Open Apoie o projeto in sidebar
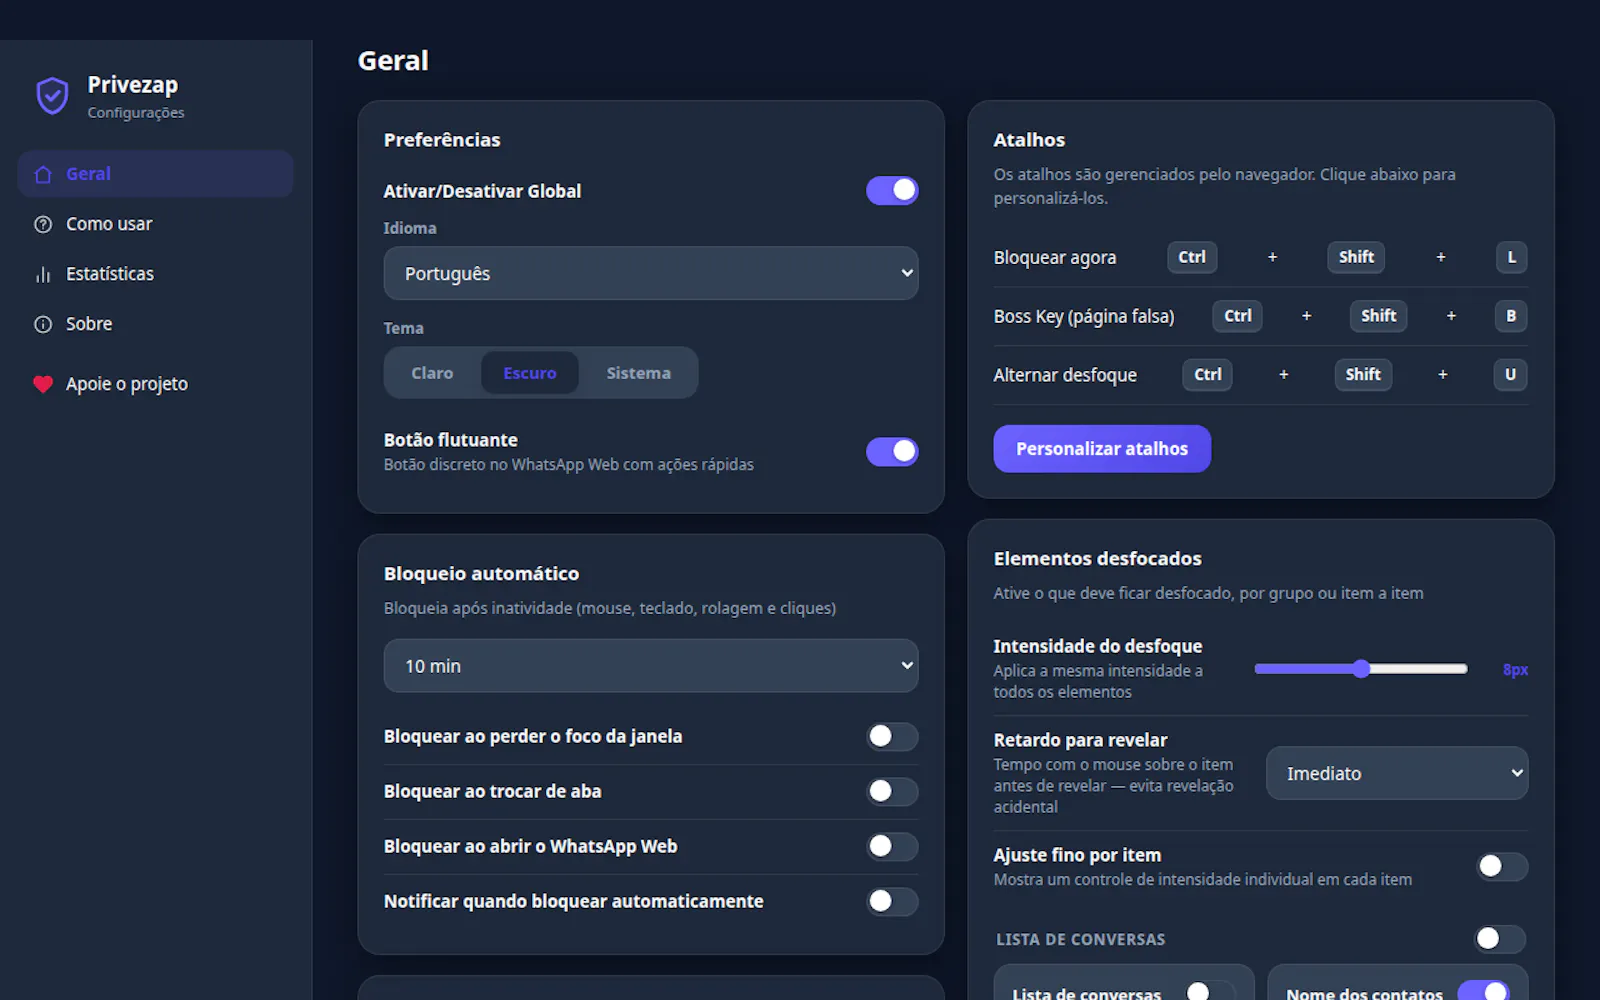This screenshot has width=1600, height=1000. (x=155, y=384)
